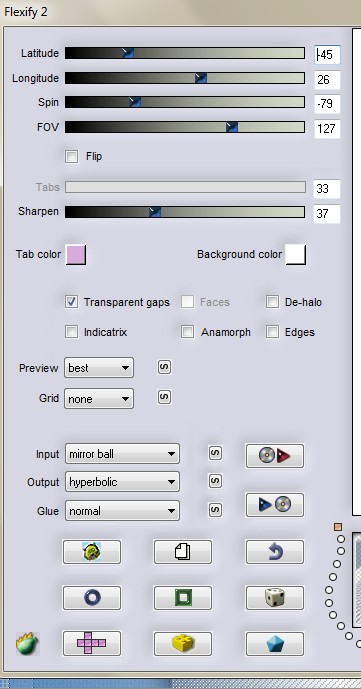
Task: Open the Input mirror ball dropdown
Action: pyautogui.click(x=122, y=454)
